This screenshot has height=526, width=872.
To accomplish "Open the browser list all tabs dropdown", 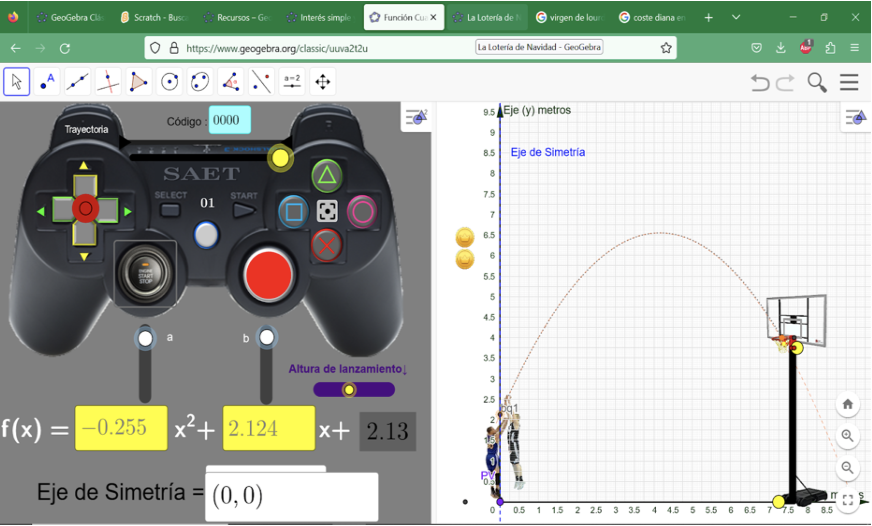I will [737, 17].
